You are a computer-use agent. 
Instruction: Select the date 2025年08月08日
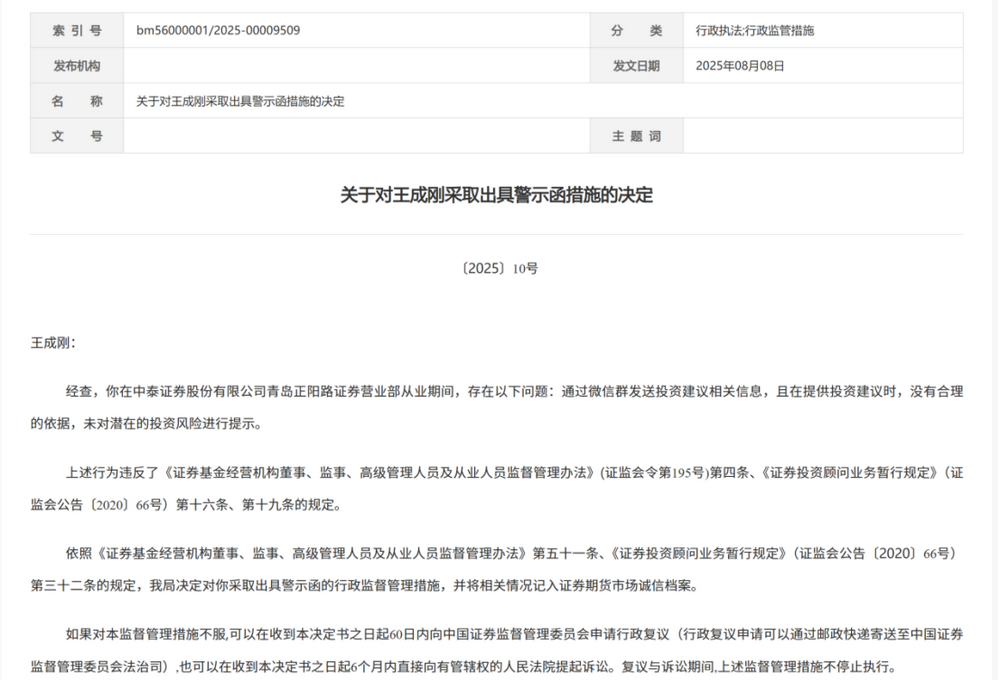point(740,66)
